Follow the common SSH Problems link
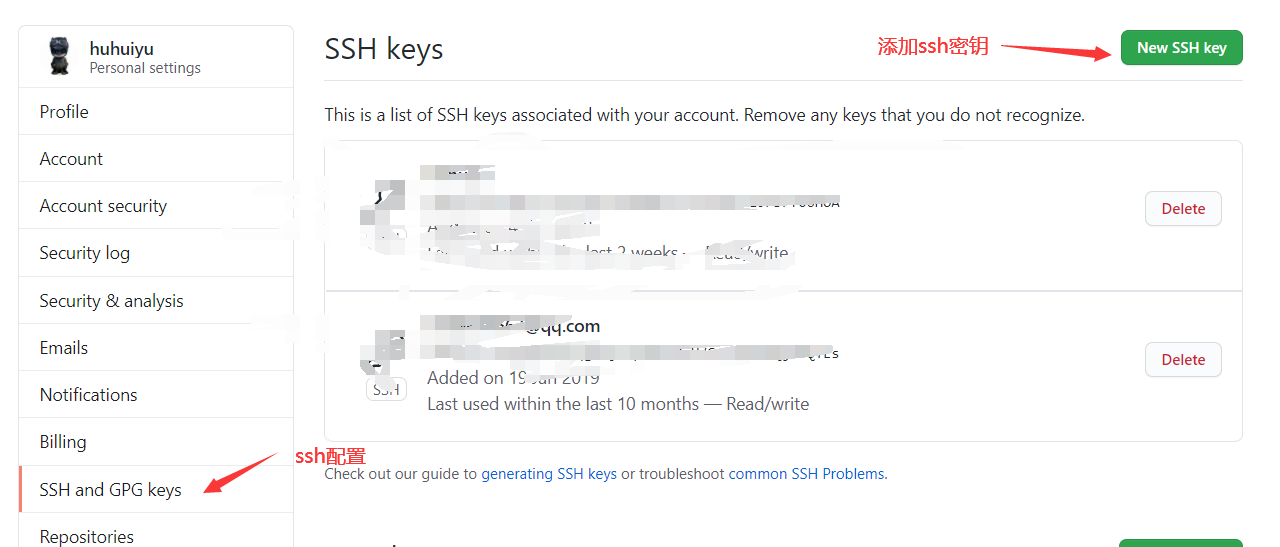Viewport: 1280px width, 547px height. [806, 474]
